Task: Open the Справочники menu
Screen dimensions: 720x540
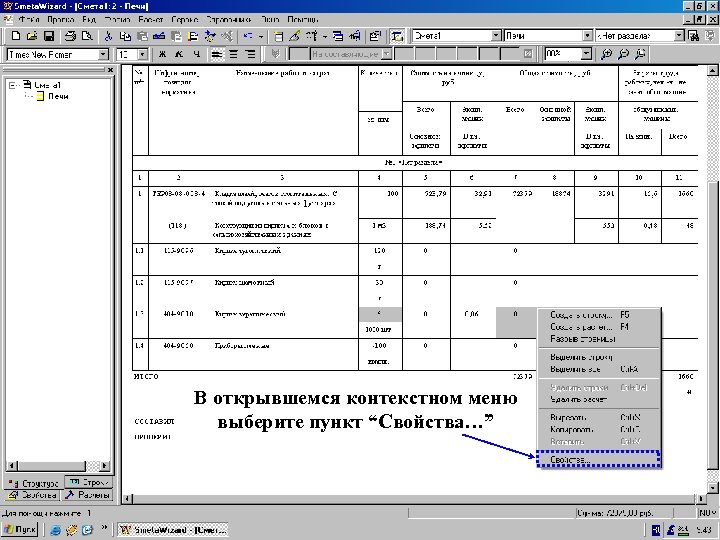Action: click(x=228, y=20)
